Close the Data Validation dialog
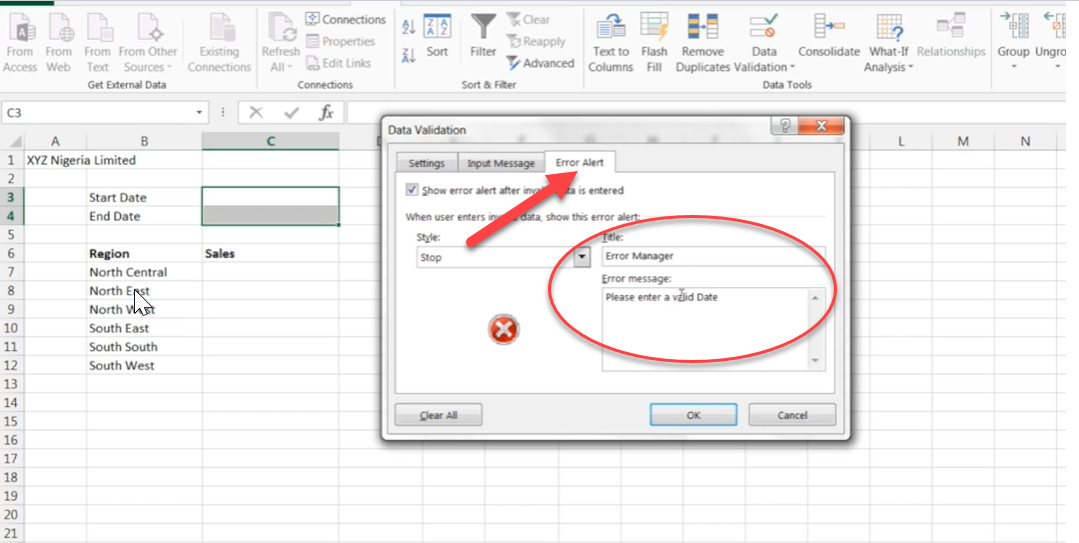 (820, 126)
